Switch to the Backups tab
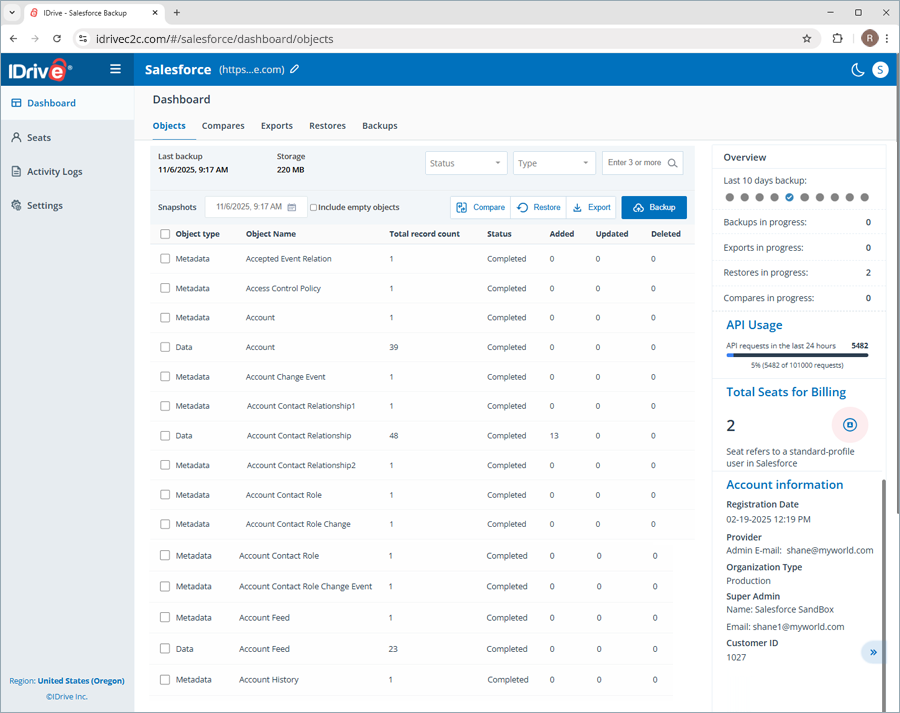The height and width of the screenshot is (713, 900). coord(379,126)
